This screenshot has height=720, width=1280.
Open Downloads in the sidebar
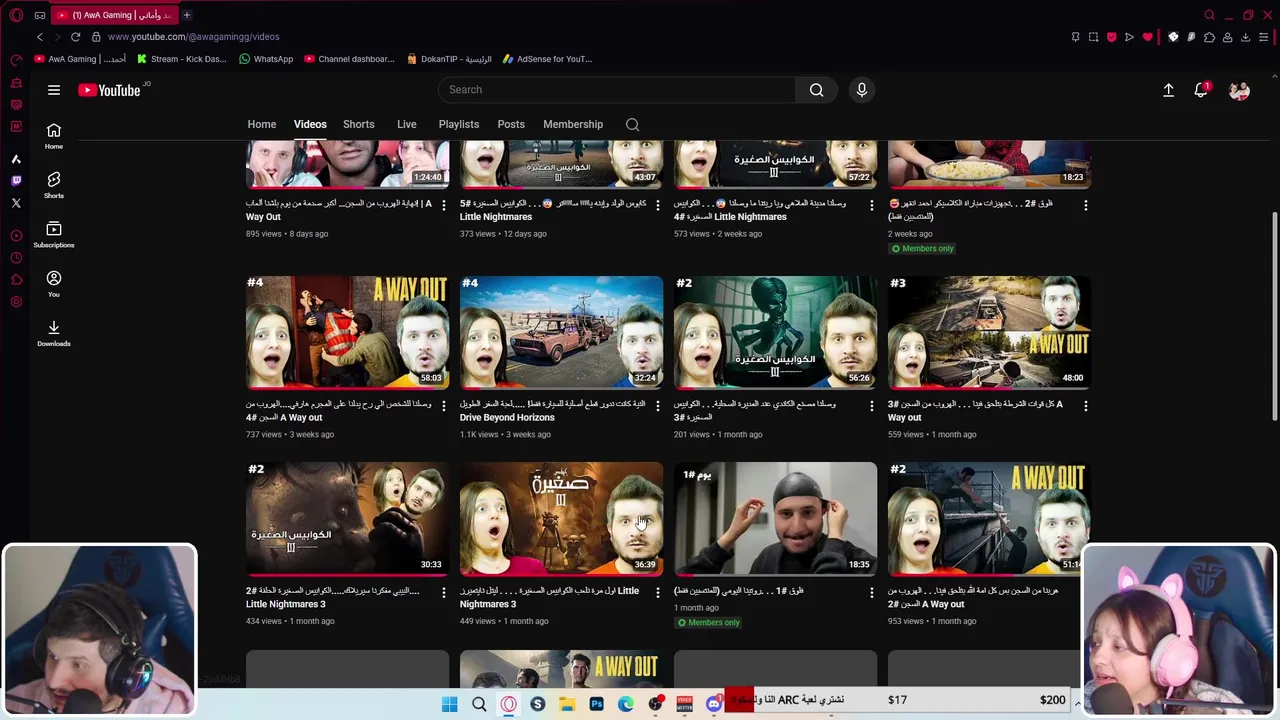click(54, 333)
